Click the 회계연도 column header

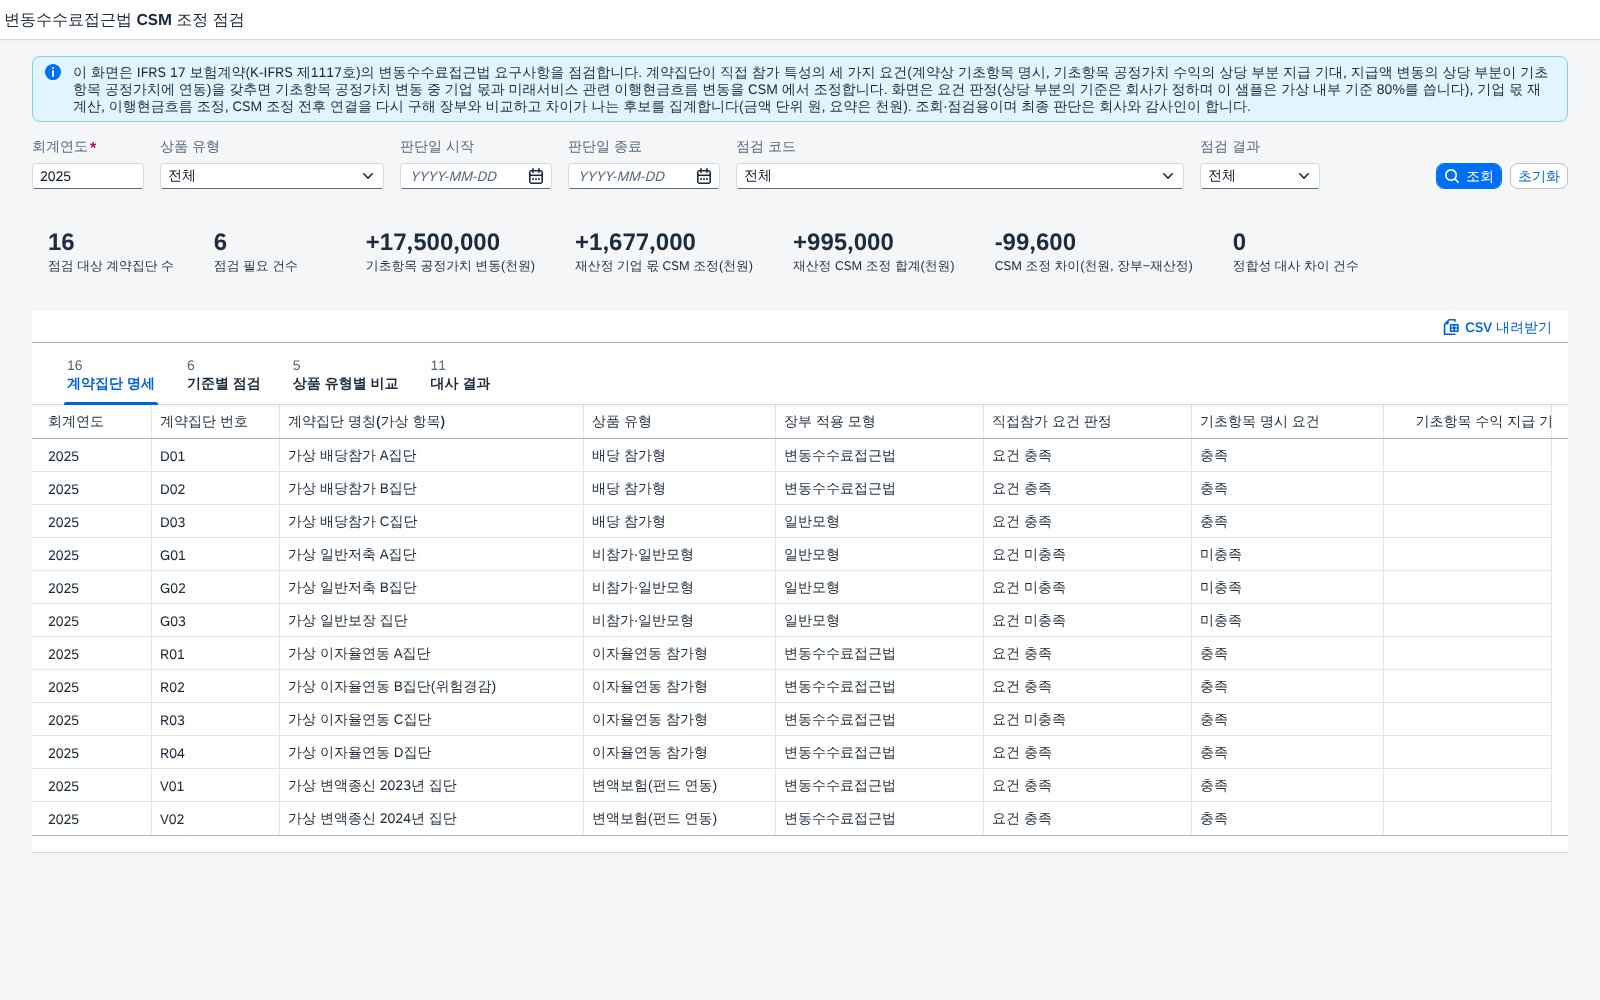(x=92, y=422)
